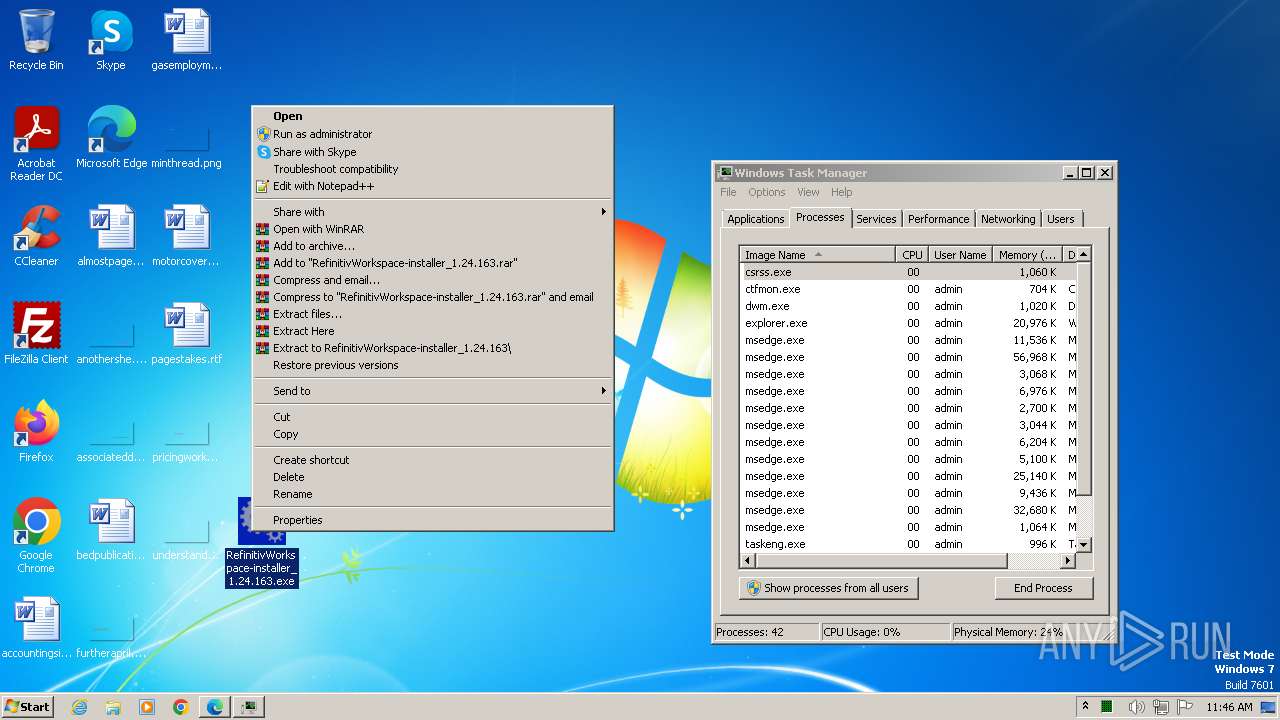Choose Open in the context menu
Viewport: 1280px width, 720px height.
pos(432,116)
